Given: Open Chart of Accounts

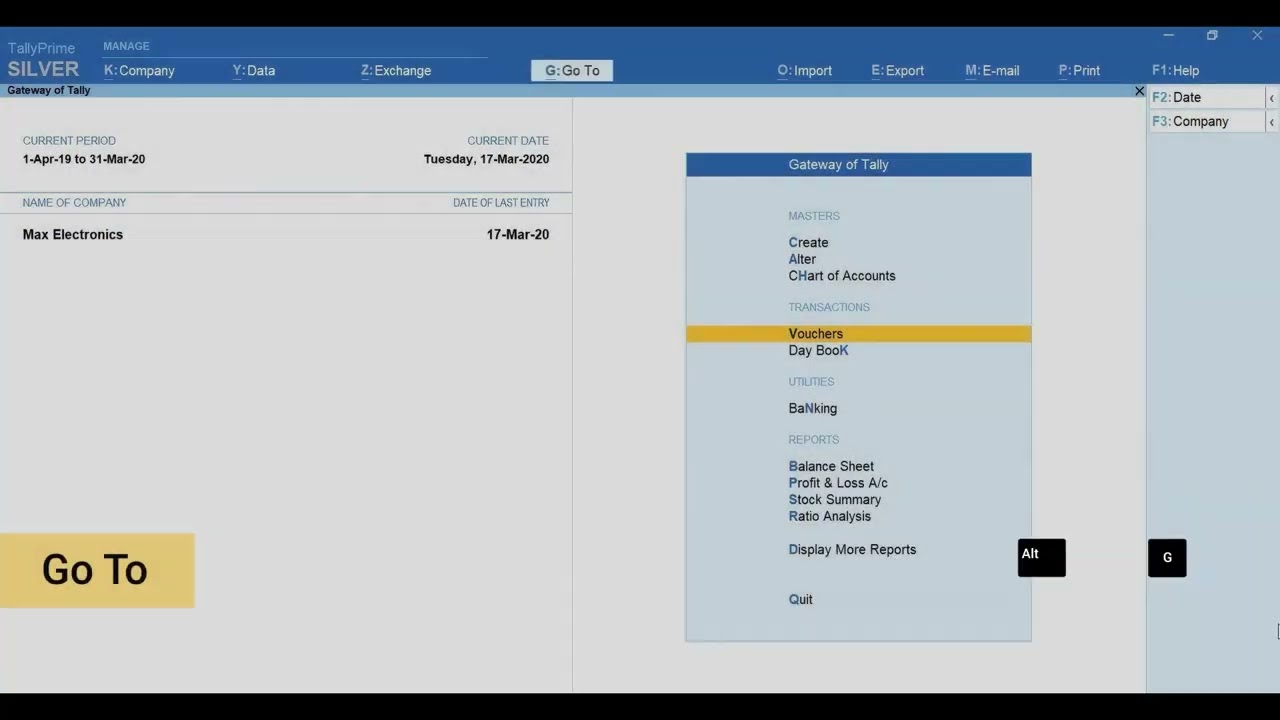Looking at the screenshot, I should 842,276.
